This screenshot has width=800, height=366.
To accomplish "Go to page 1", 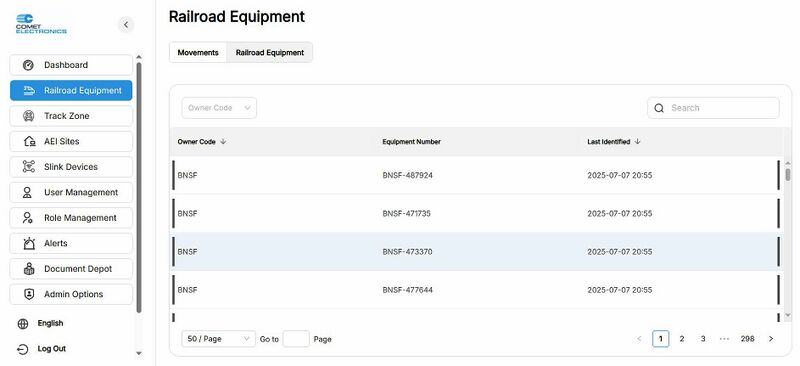I will coord(661,339).
